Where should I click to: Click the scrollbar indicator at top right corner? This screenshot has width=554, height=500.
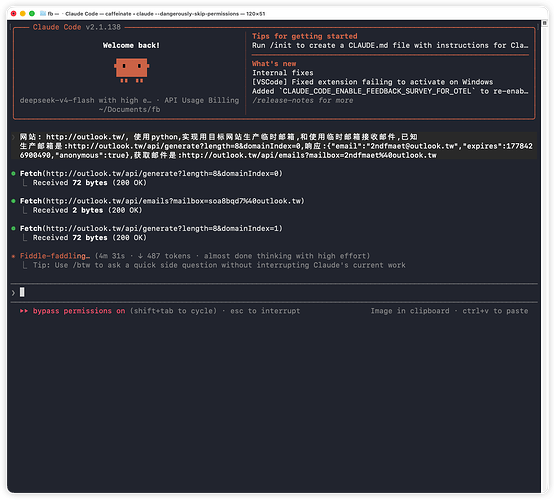[544, 23]
